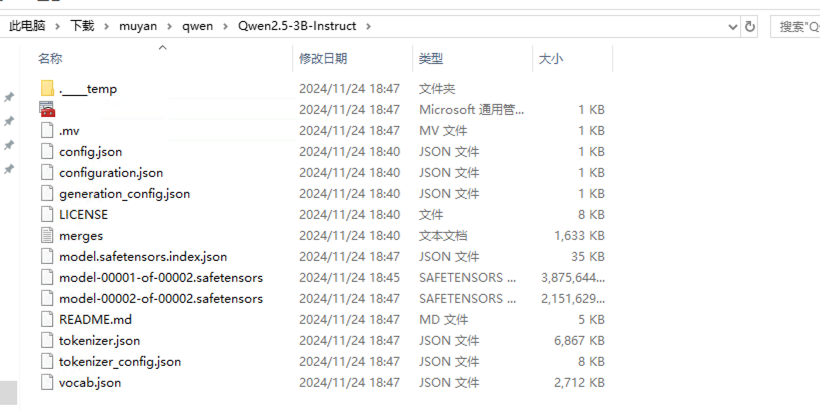This screenshot has height=411, width=820.
Task: Click the LICENSE file icon
Action: click(x=47, y=215)
